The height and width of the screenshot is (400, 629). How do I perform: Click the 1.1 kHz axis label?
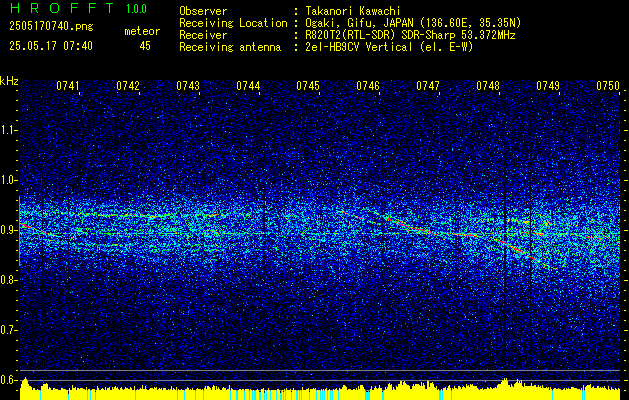point(9,130)
